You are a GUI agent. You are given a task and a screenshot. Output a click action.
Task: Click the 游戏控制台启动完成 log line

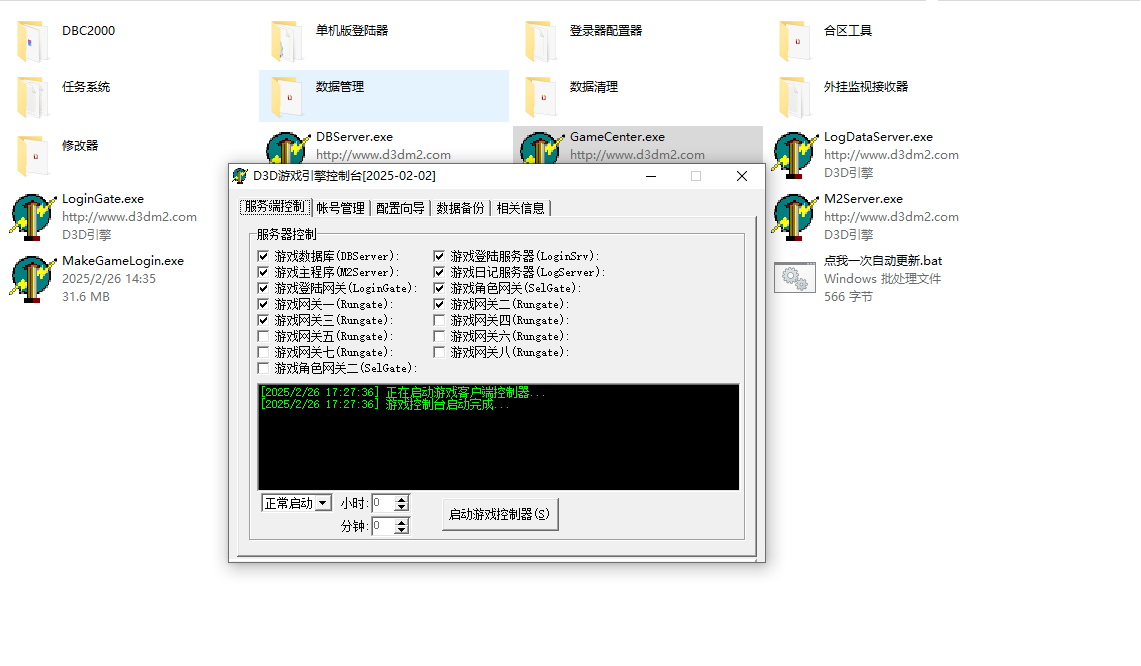pyautogui.click(x=385, y=405)
